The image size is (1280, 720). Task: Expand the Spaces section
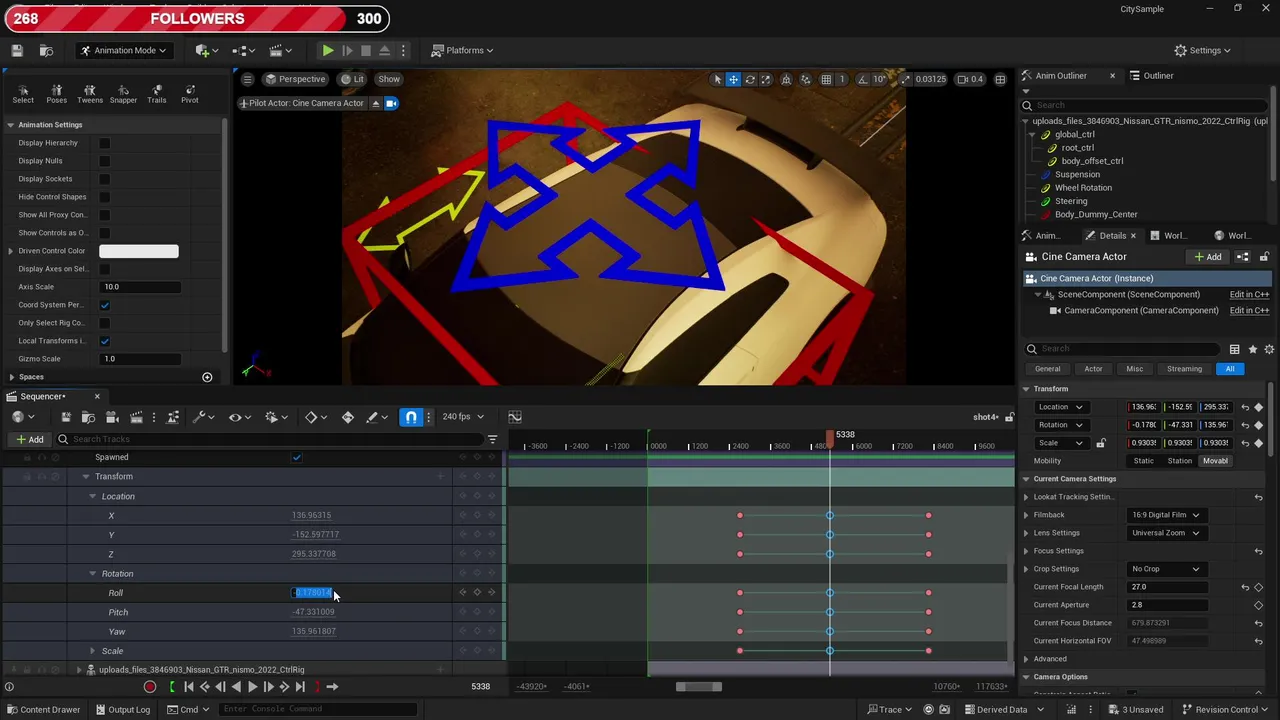tap(11, 377)
